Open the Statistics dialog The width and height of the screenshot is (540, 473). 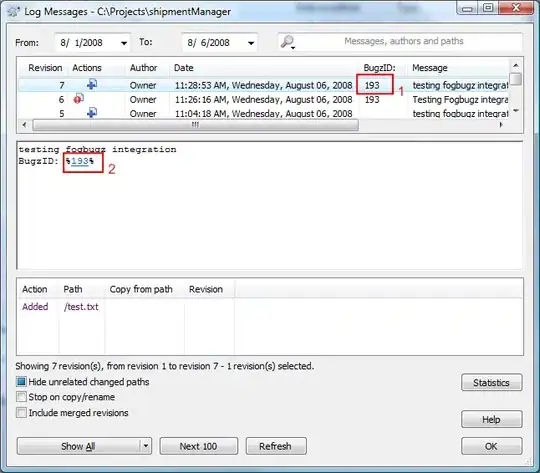pos(491,382)
